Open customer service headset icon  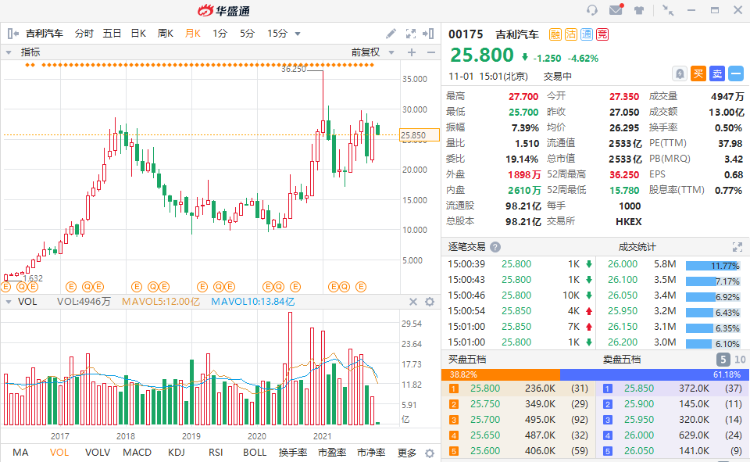[x=592, y=10]
